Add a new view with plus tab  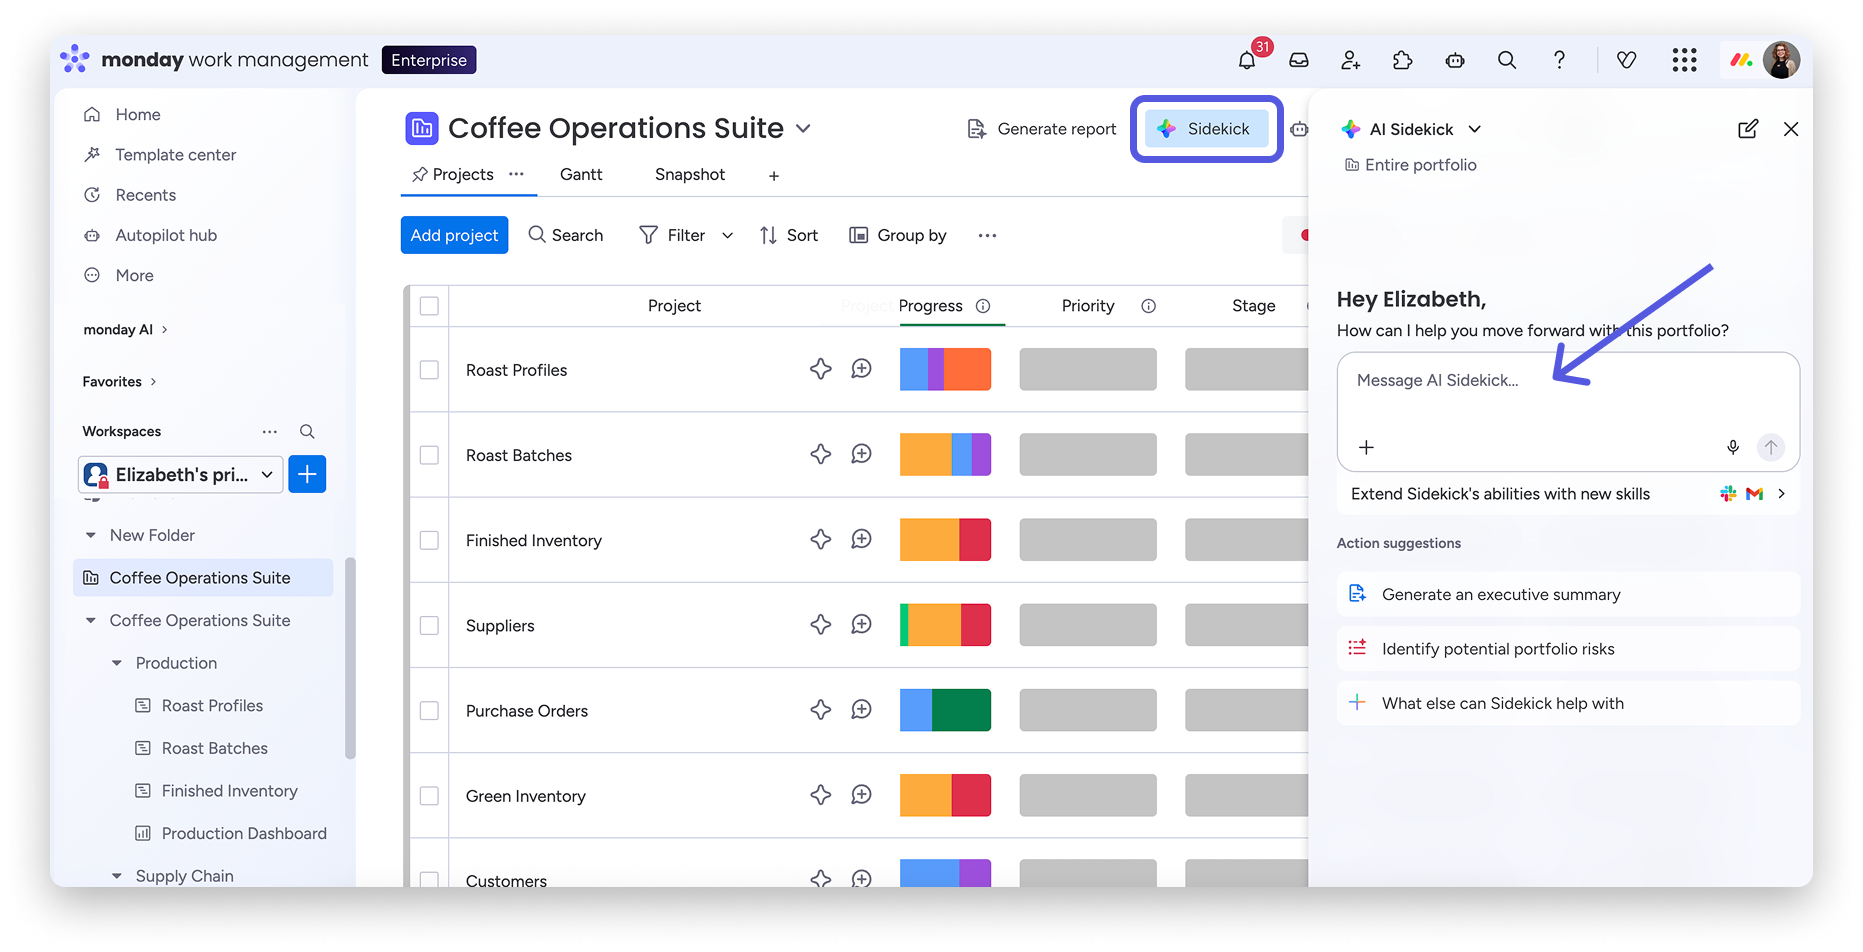pyautogui.click(x=774, y=176)
